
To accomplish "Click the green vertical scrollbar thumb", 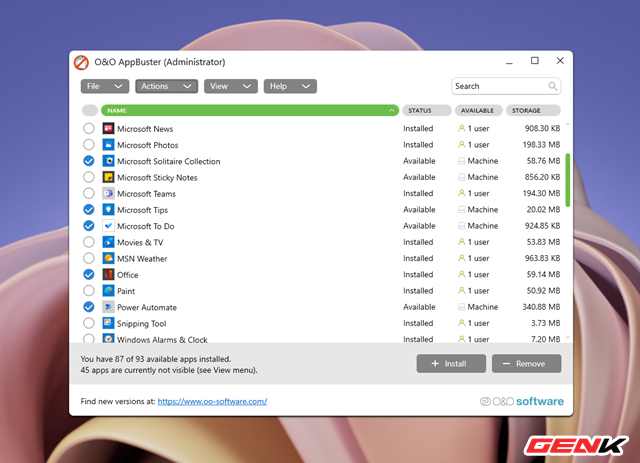I will pyautogui.click(x=567, y=180).
